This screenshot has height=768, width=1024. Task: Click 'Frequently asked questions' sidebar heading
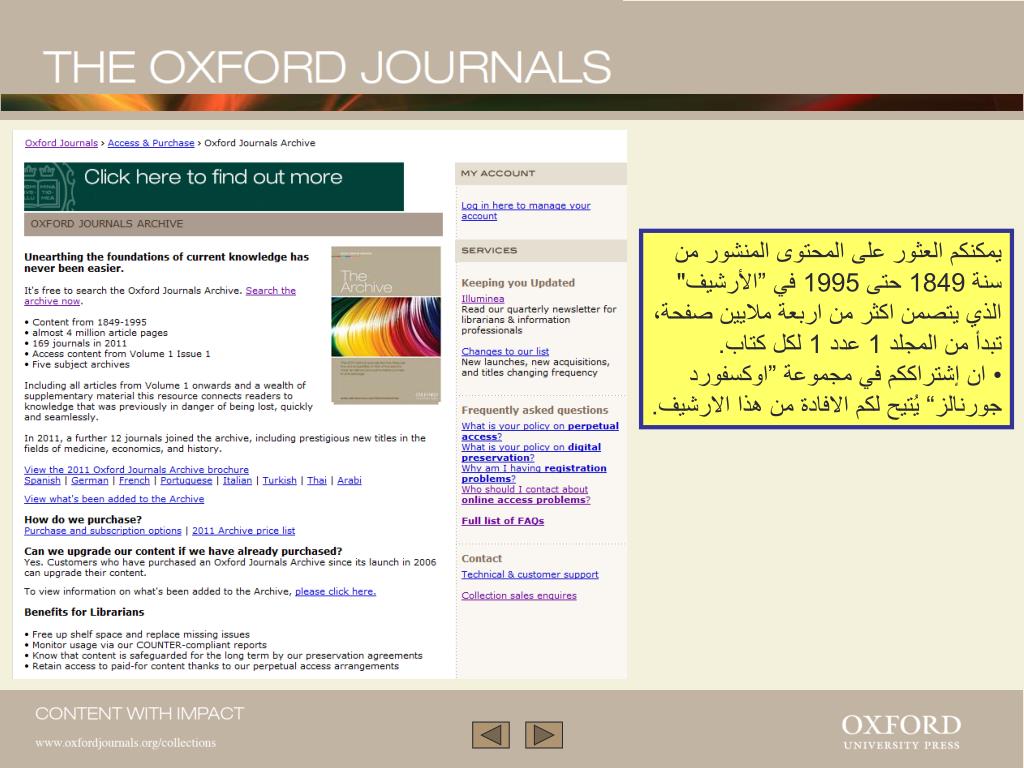point(535,410)
